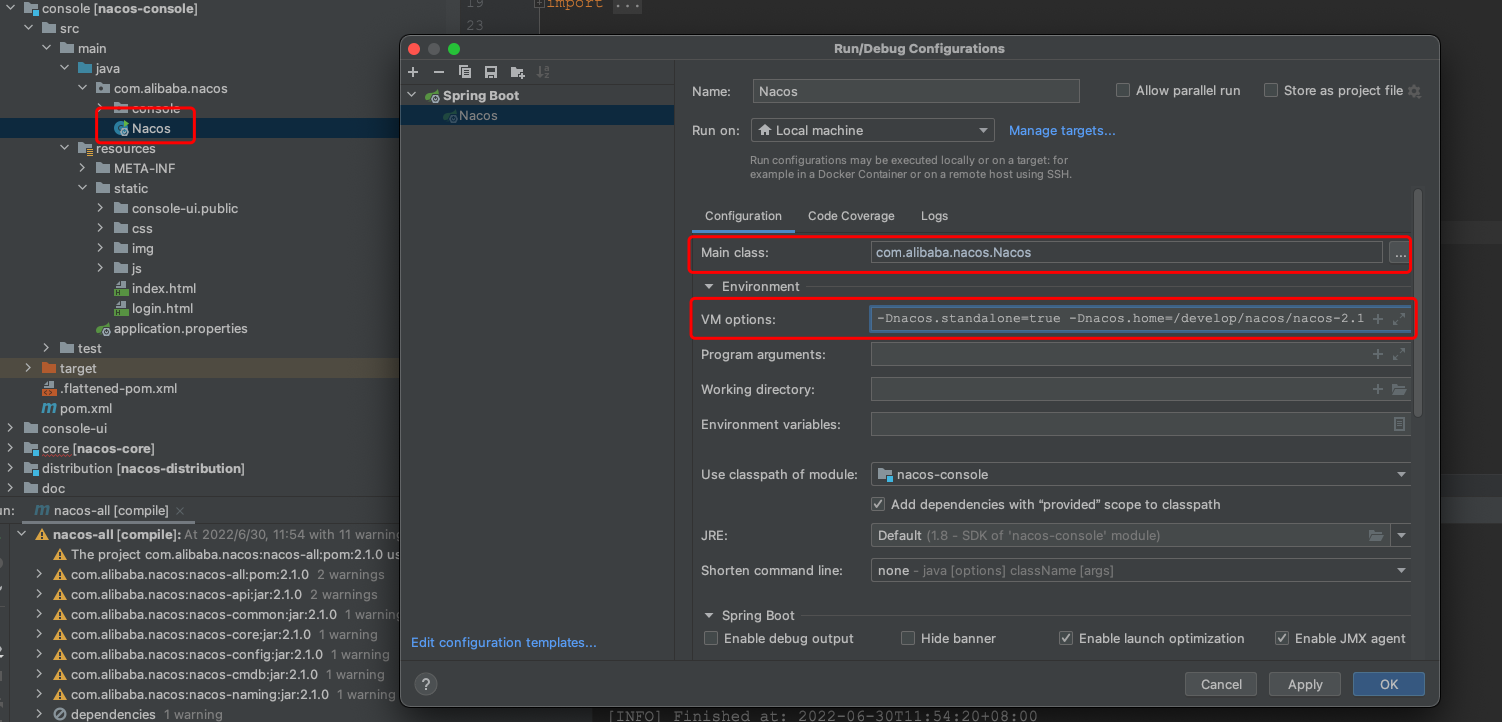Collapse the Spring Boot settings section
The height and width of the screenshot is (722, 1502).
[x=709, y=616]
